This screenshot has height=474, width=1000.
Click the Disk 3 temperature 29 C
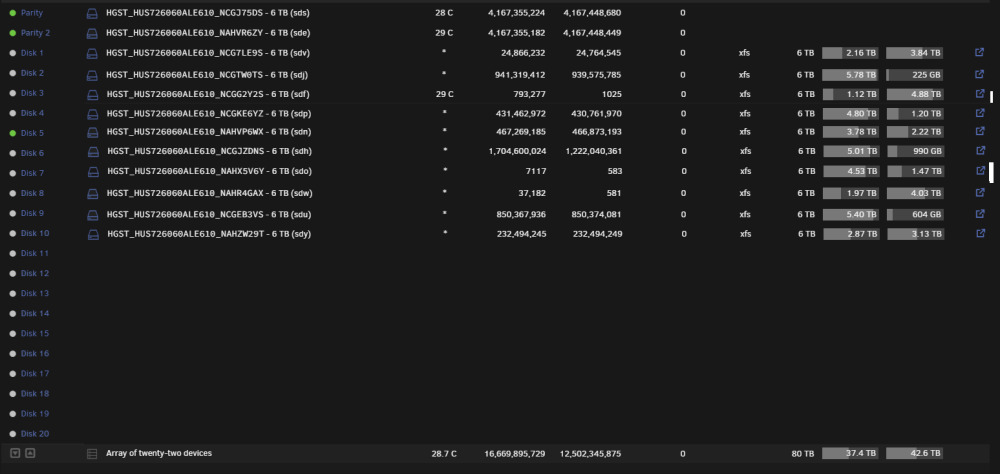(445, 94)
